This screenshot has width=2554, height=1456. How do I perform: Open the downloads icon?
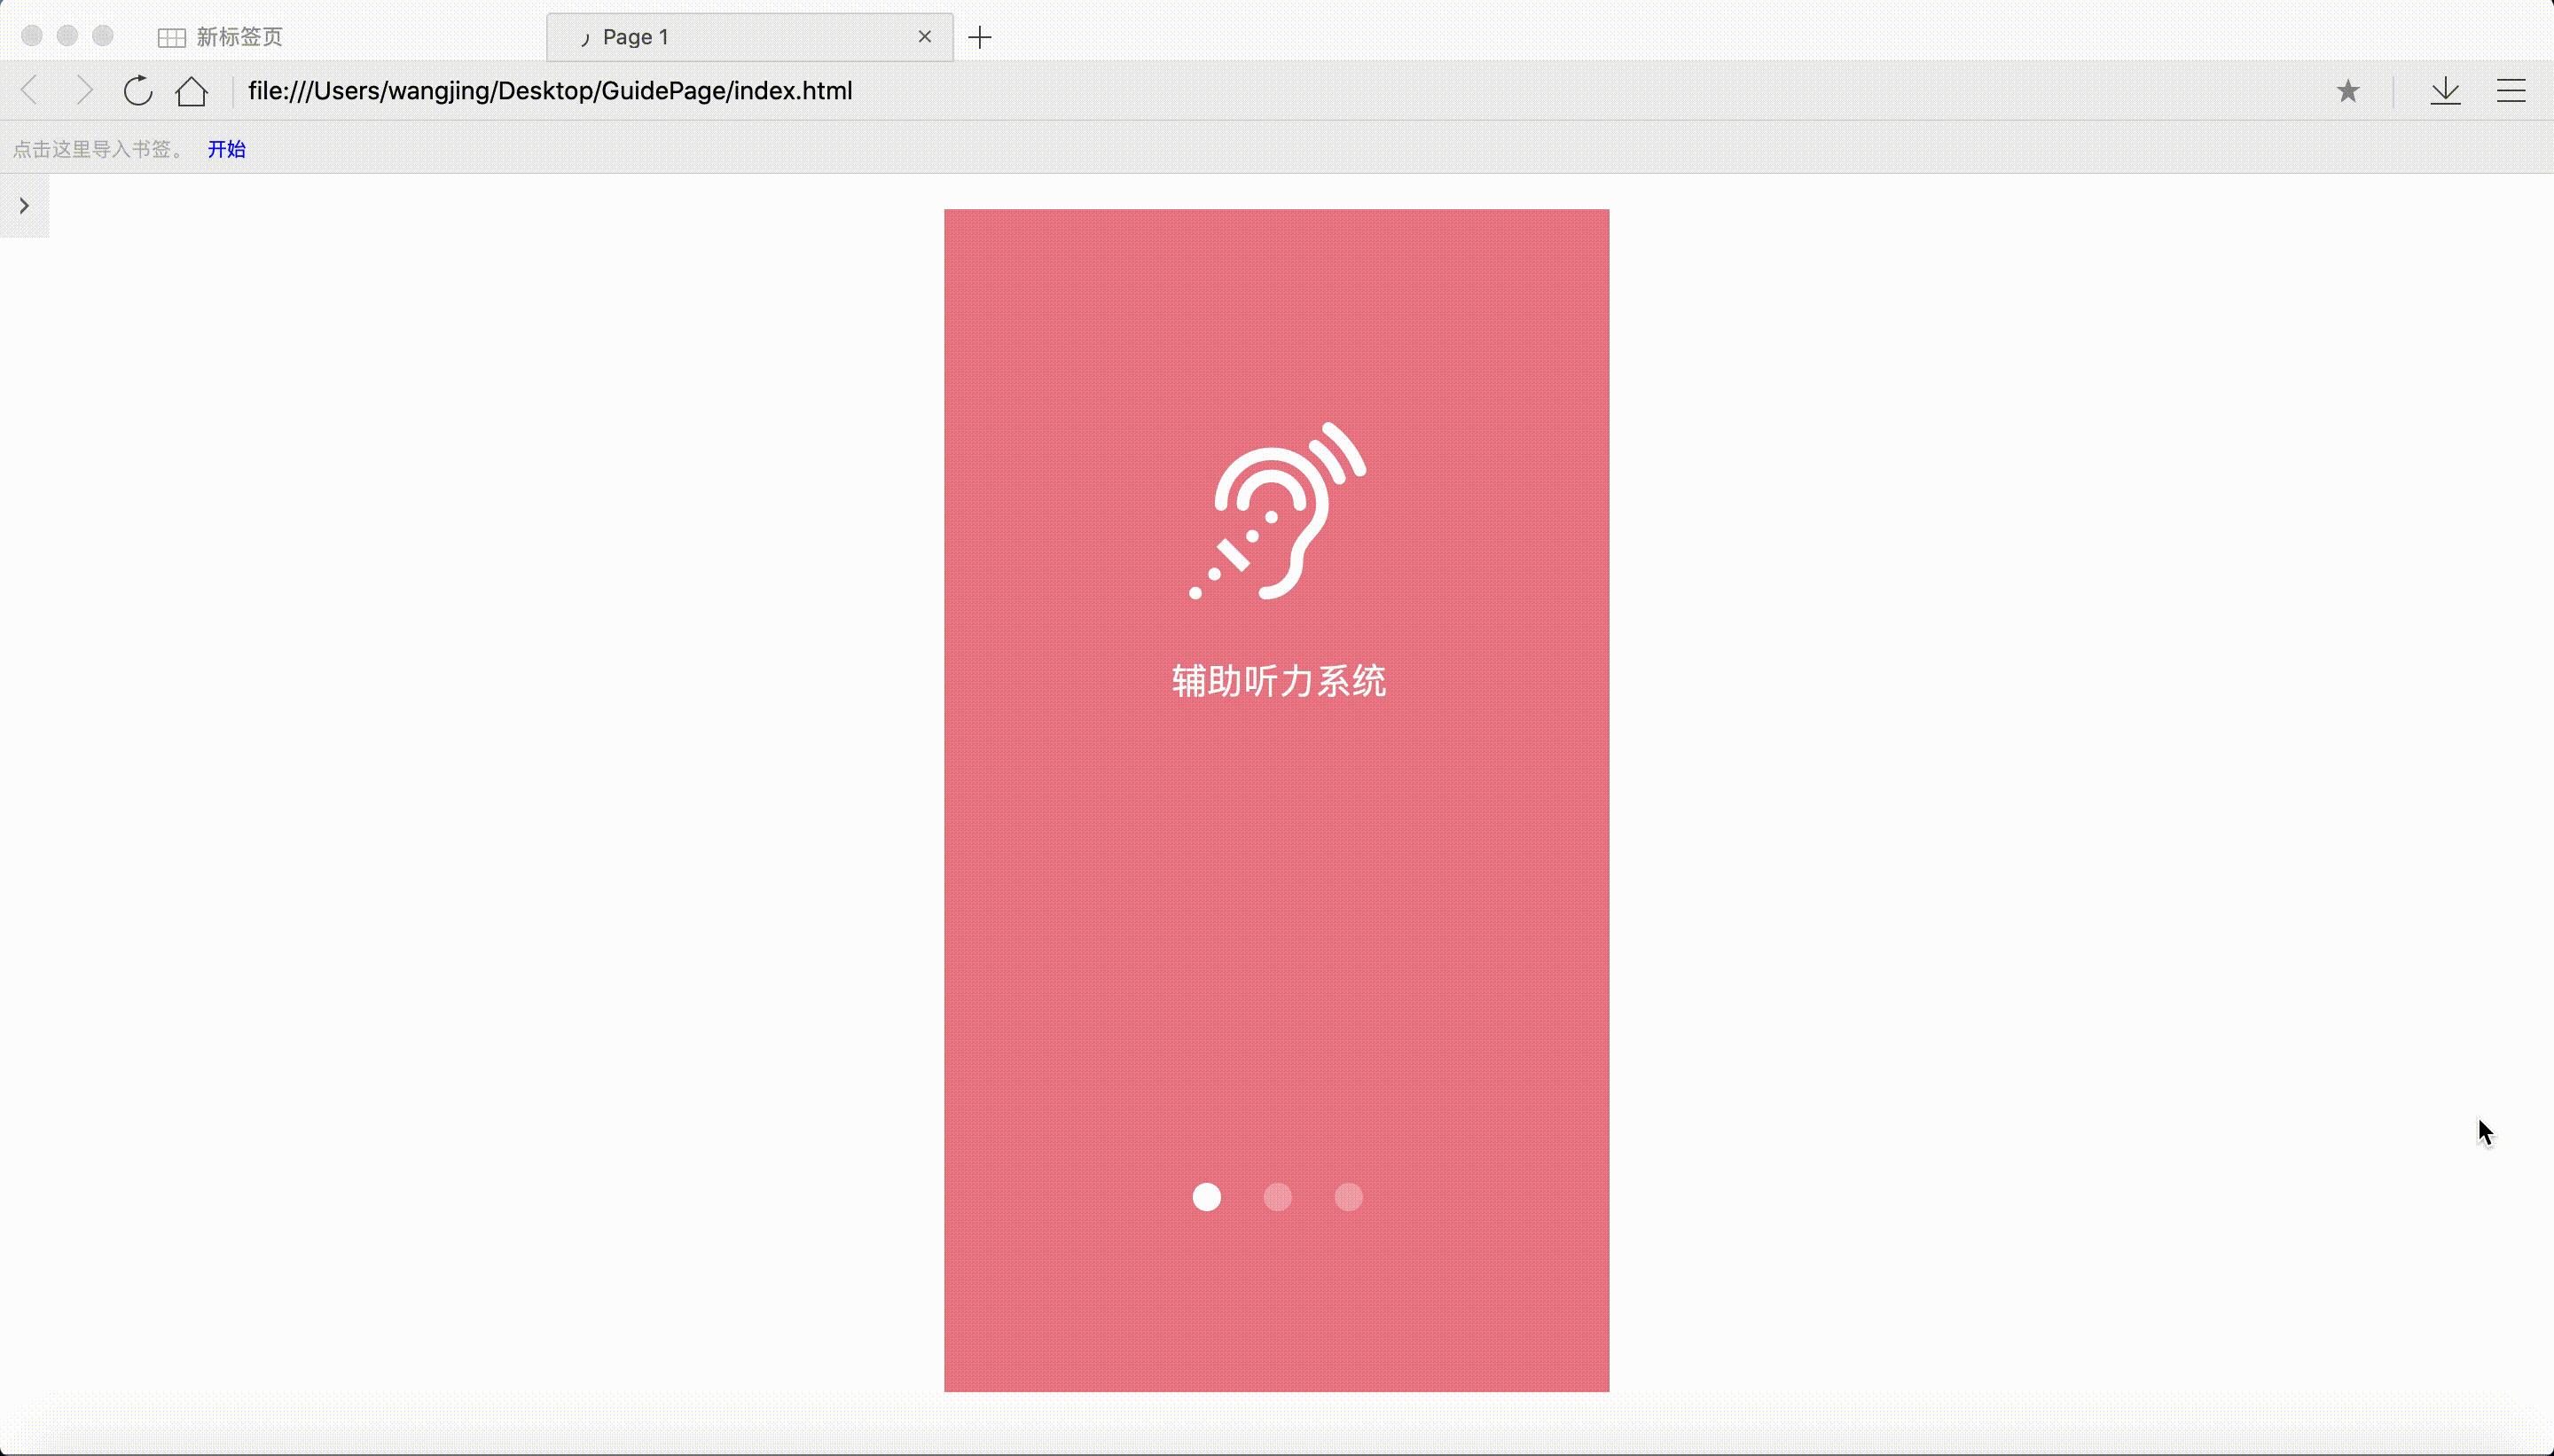pyautogui.click(x=2445, y=91)
